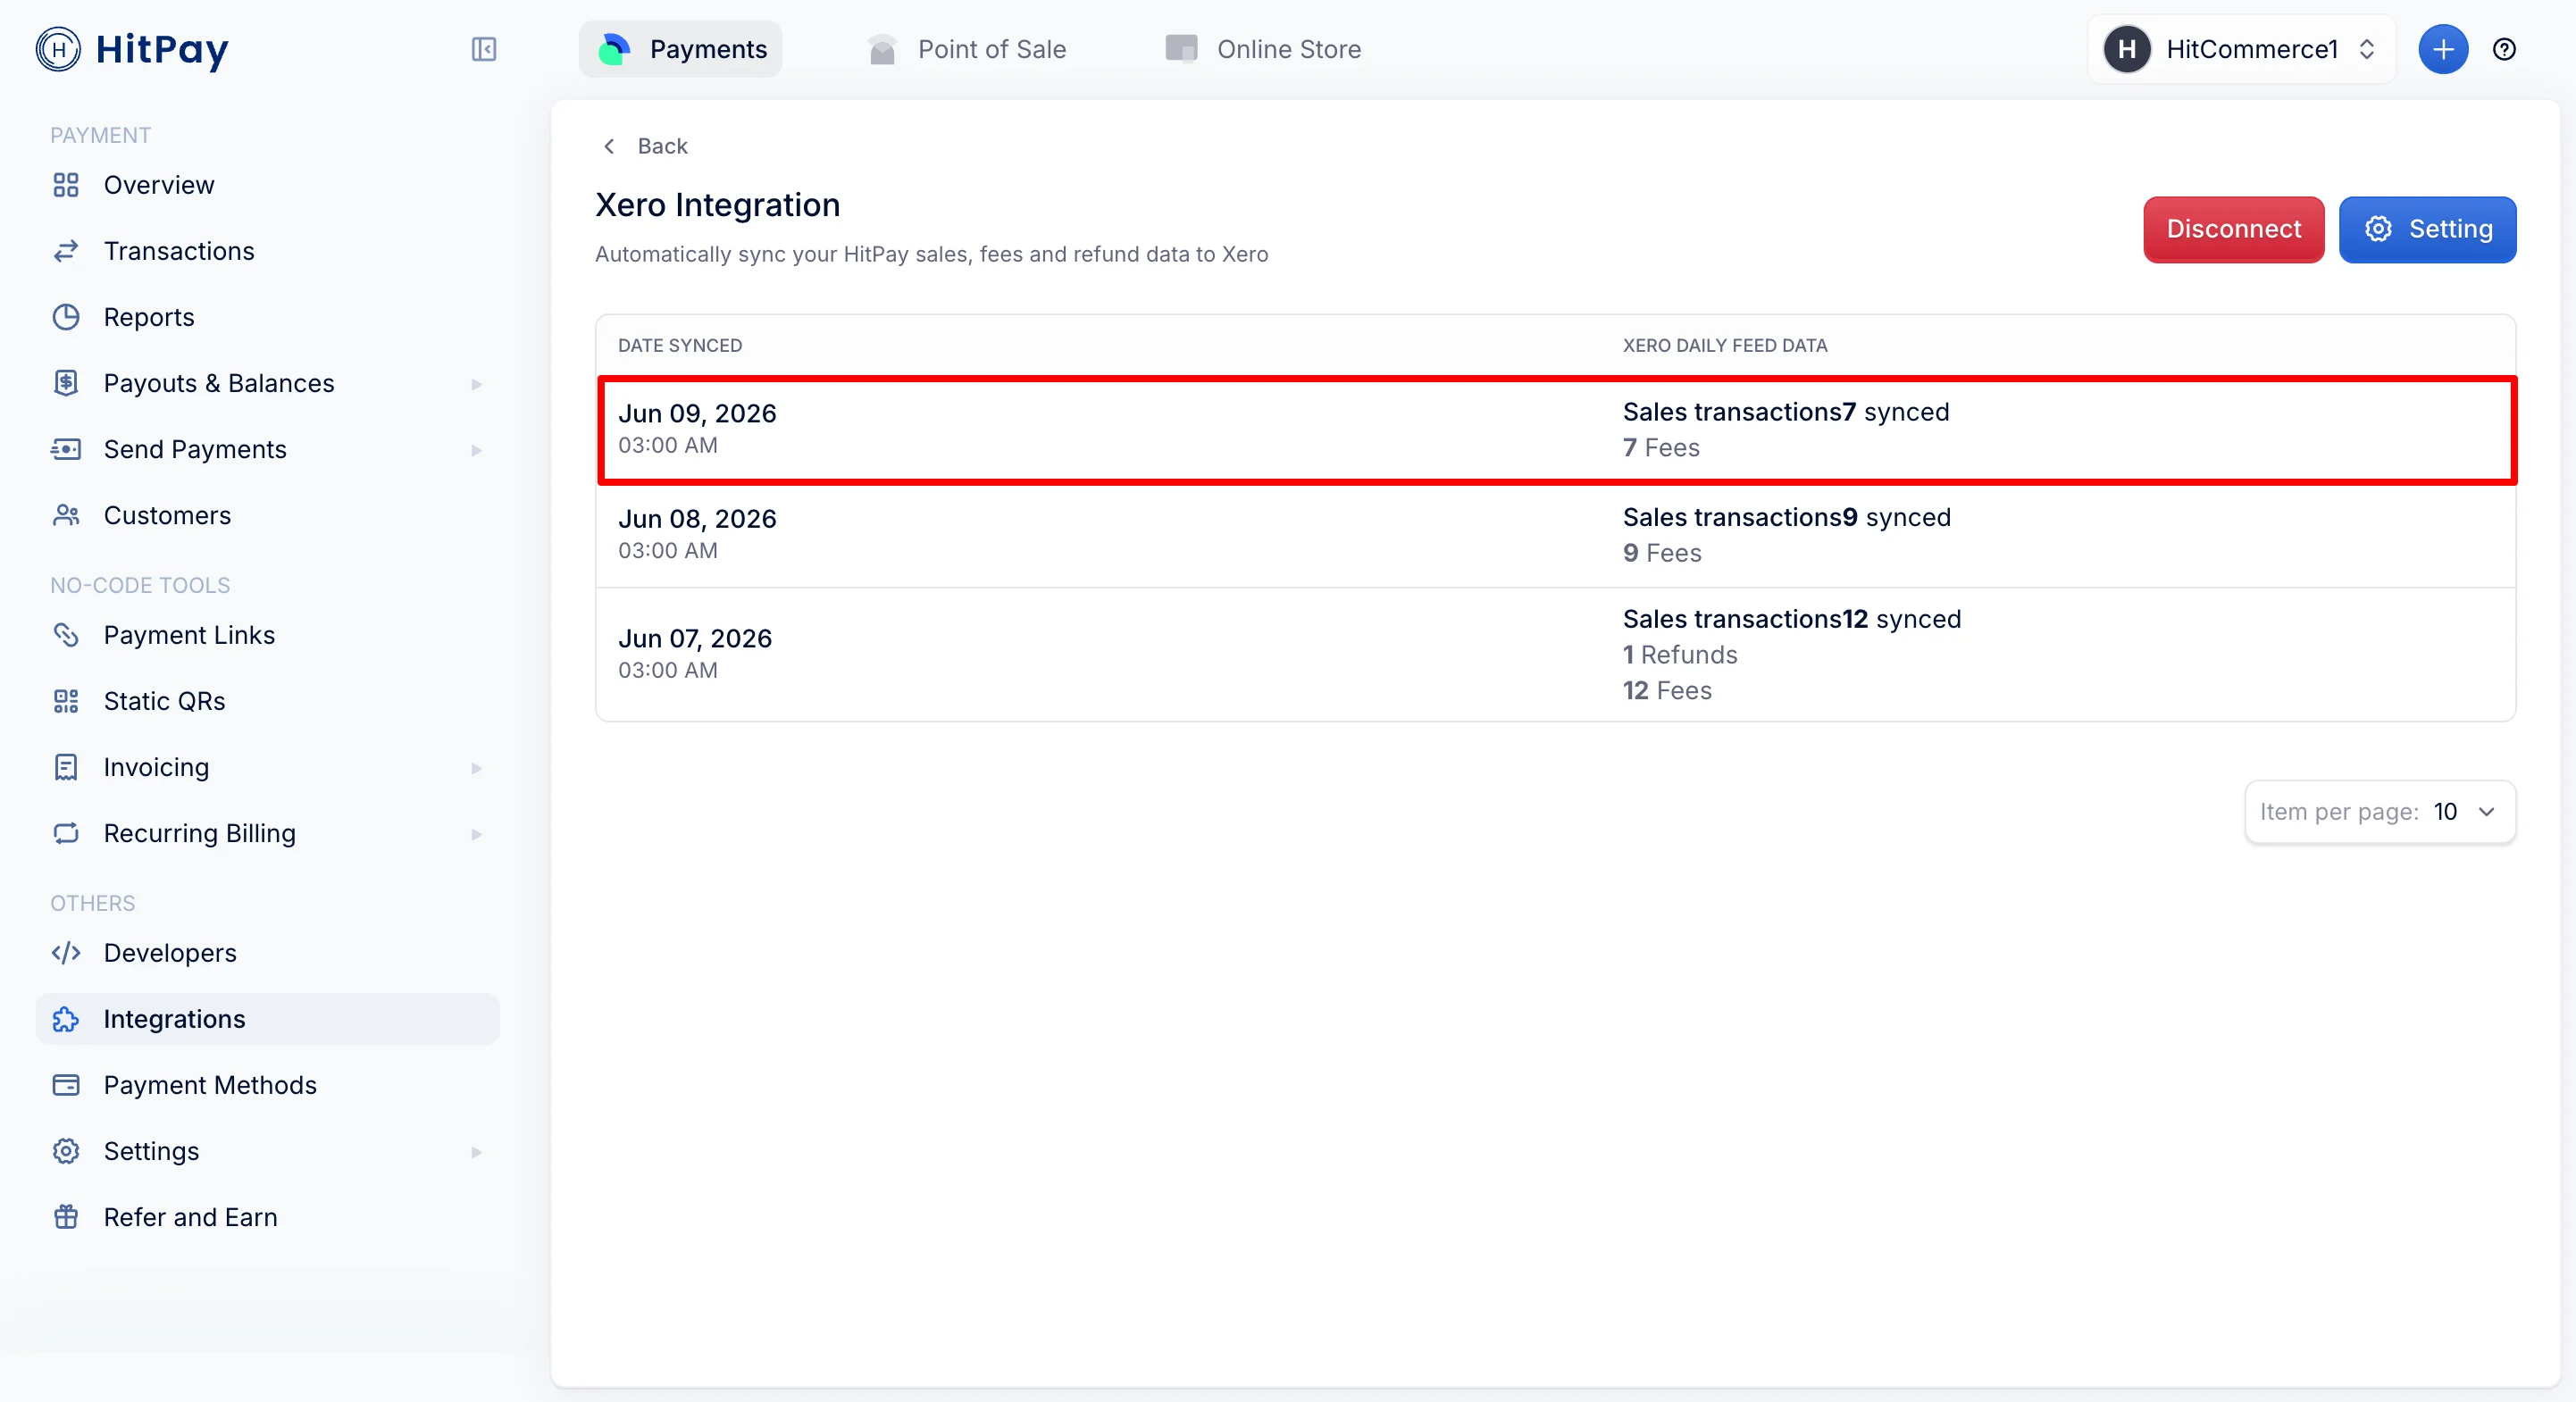
Task: Click the HitCommerce1 avatar circle
Action: 2127,49
